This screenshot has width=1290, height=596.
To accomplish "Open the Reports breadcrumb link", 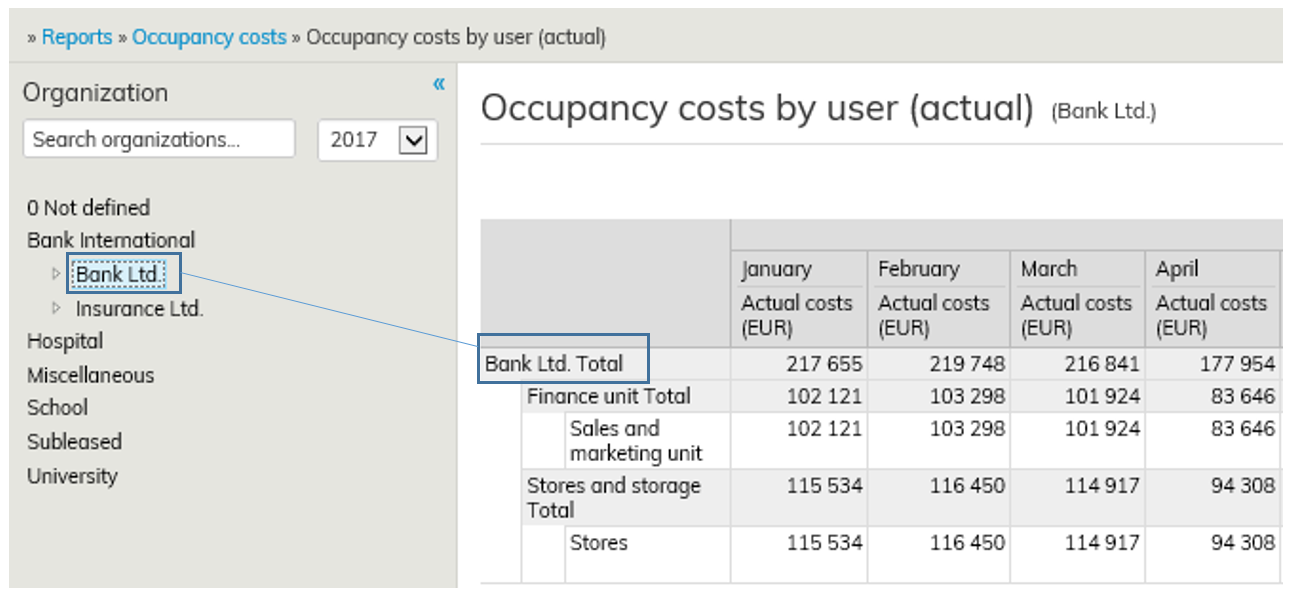I will click(77, 37).
